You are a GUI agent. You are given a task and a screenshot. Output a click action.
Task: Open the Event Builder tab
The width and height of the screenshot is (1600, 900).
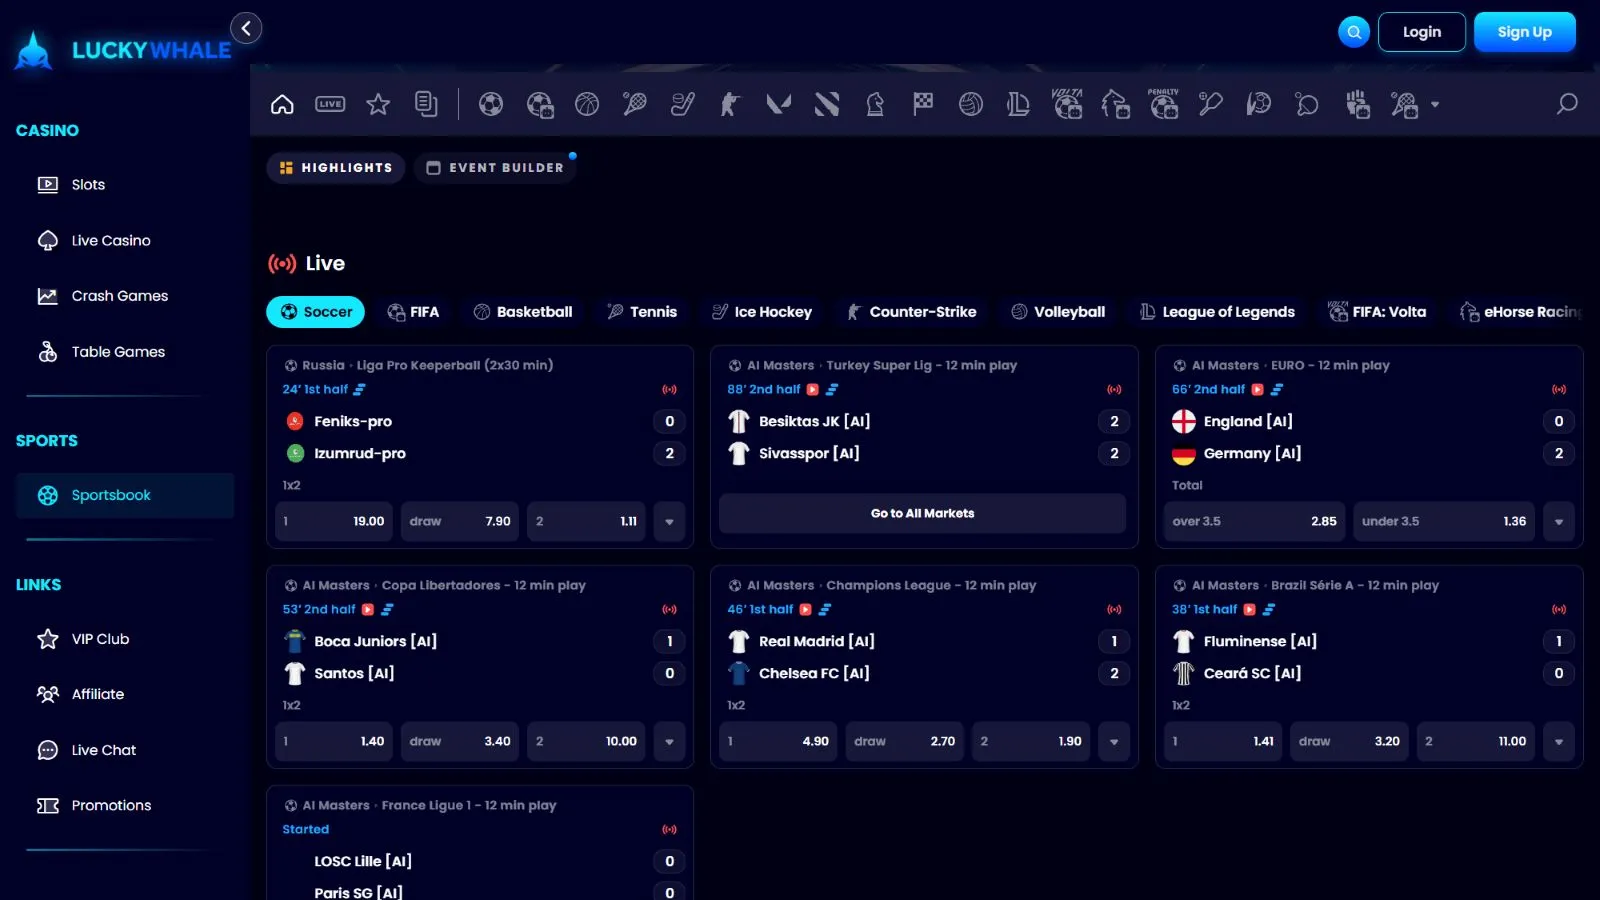click(x=495, y=168)
